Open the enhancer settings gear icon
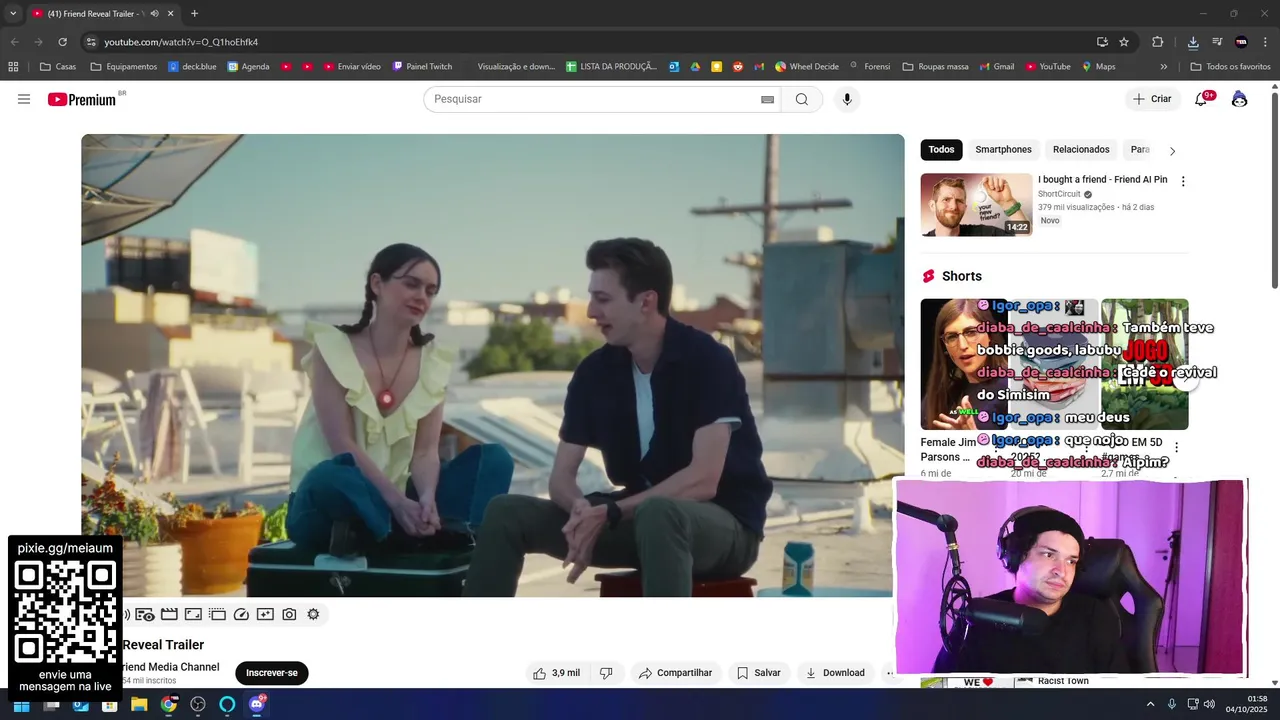This screenshot has height=720, width=1280. [313, 614]
